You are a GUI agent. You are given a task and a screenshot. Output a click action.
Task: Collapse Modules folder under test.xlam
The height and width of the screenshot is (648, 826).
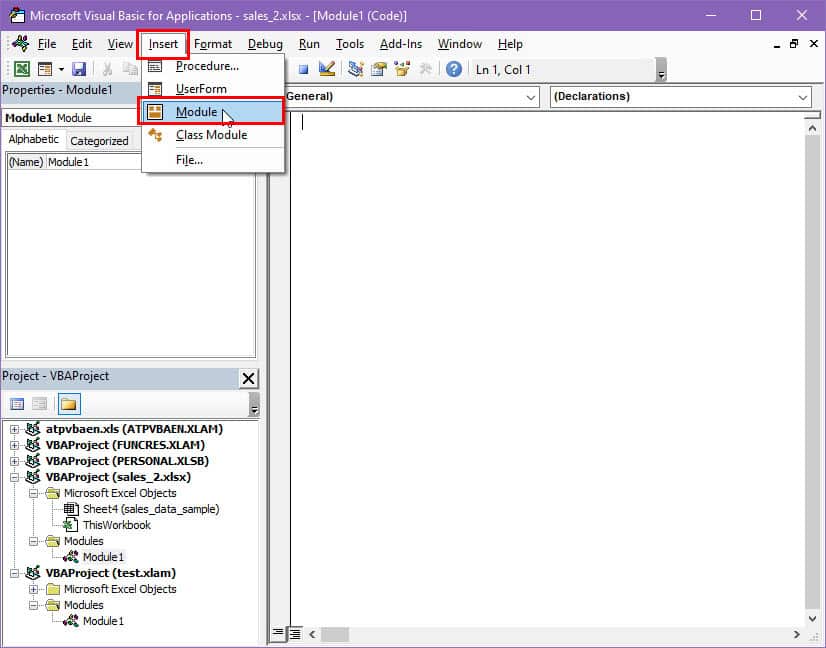coord(34,605)
